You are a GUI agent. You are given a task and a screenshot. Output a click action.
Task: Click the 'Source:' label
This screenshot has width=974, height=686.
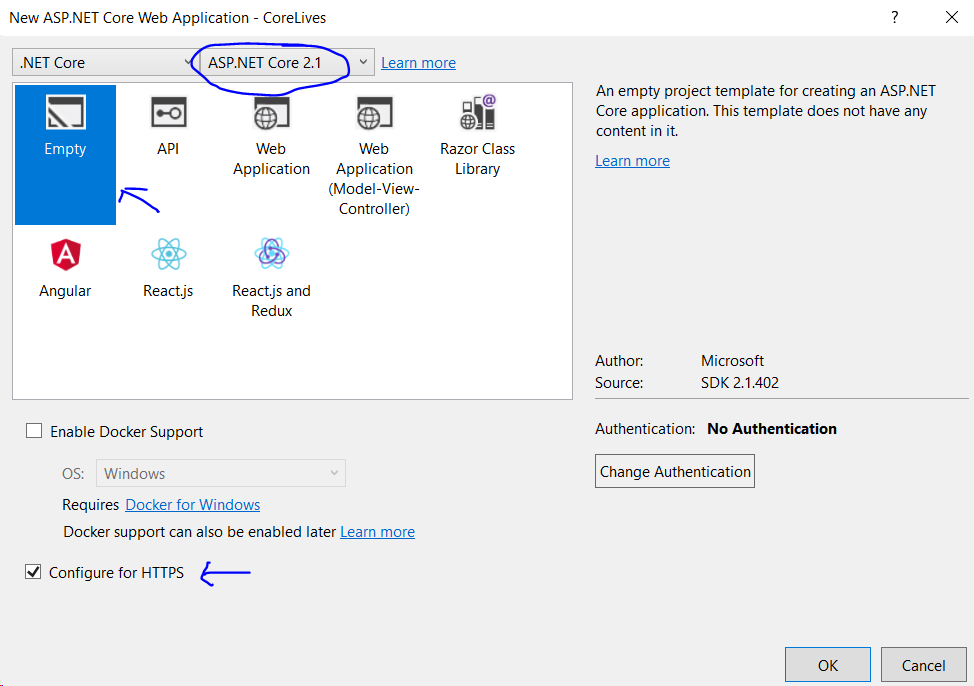point(619,383)
